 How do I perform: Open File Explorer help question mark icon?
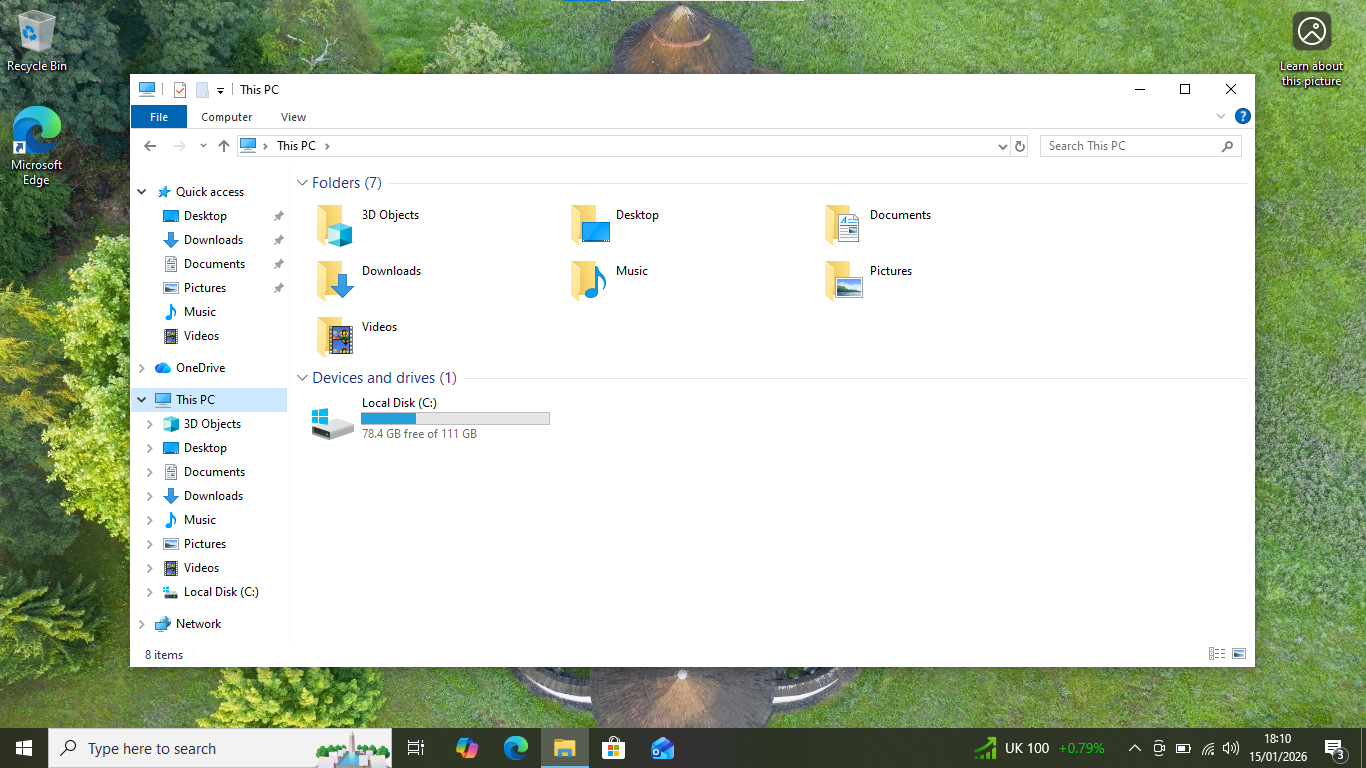[1242, 117]
